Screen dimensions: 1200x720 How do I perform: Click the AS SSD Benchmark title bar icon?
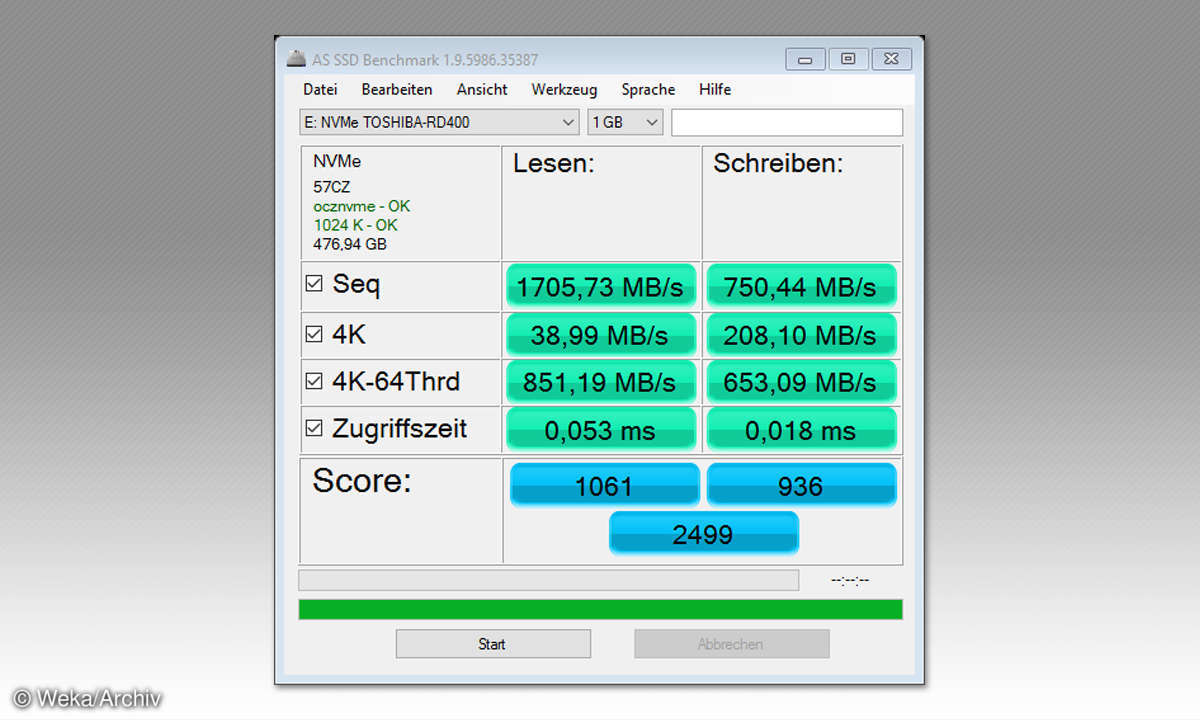coord(296,59)
